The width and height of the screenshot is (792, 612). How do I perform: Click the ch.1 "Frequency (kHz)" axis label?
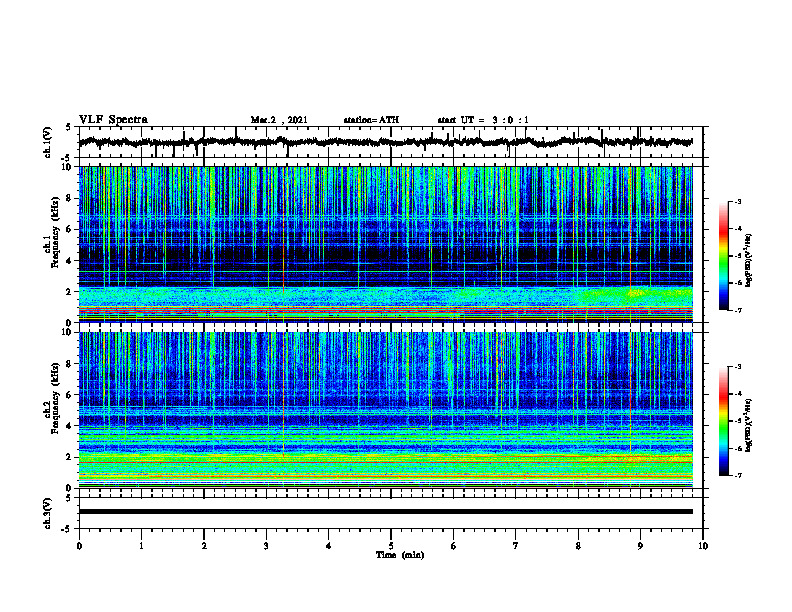tap(56, 232)
